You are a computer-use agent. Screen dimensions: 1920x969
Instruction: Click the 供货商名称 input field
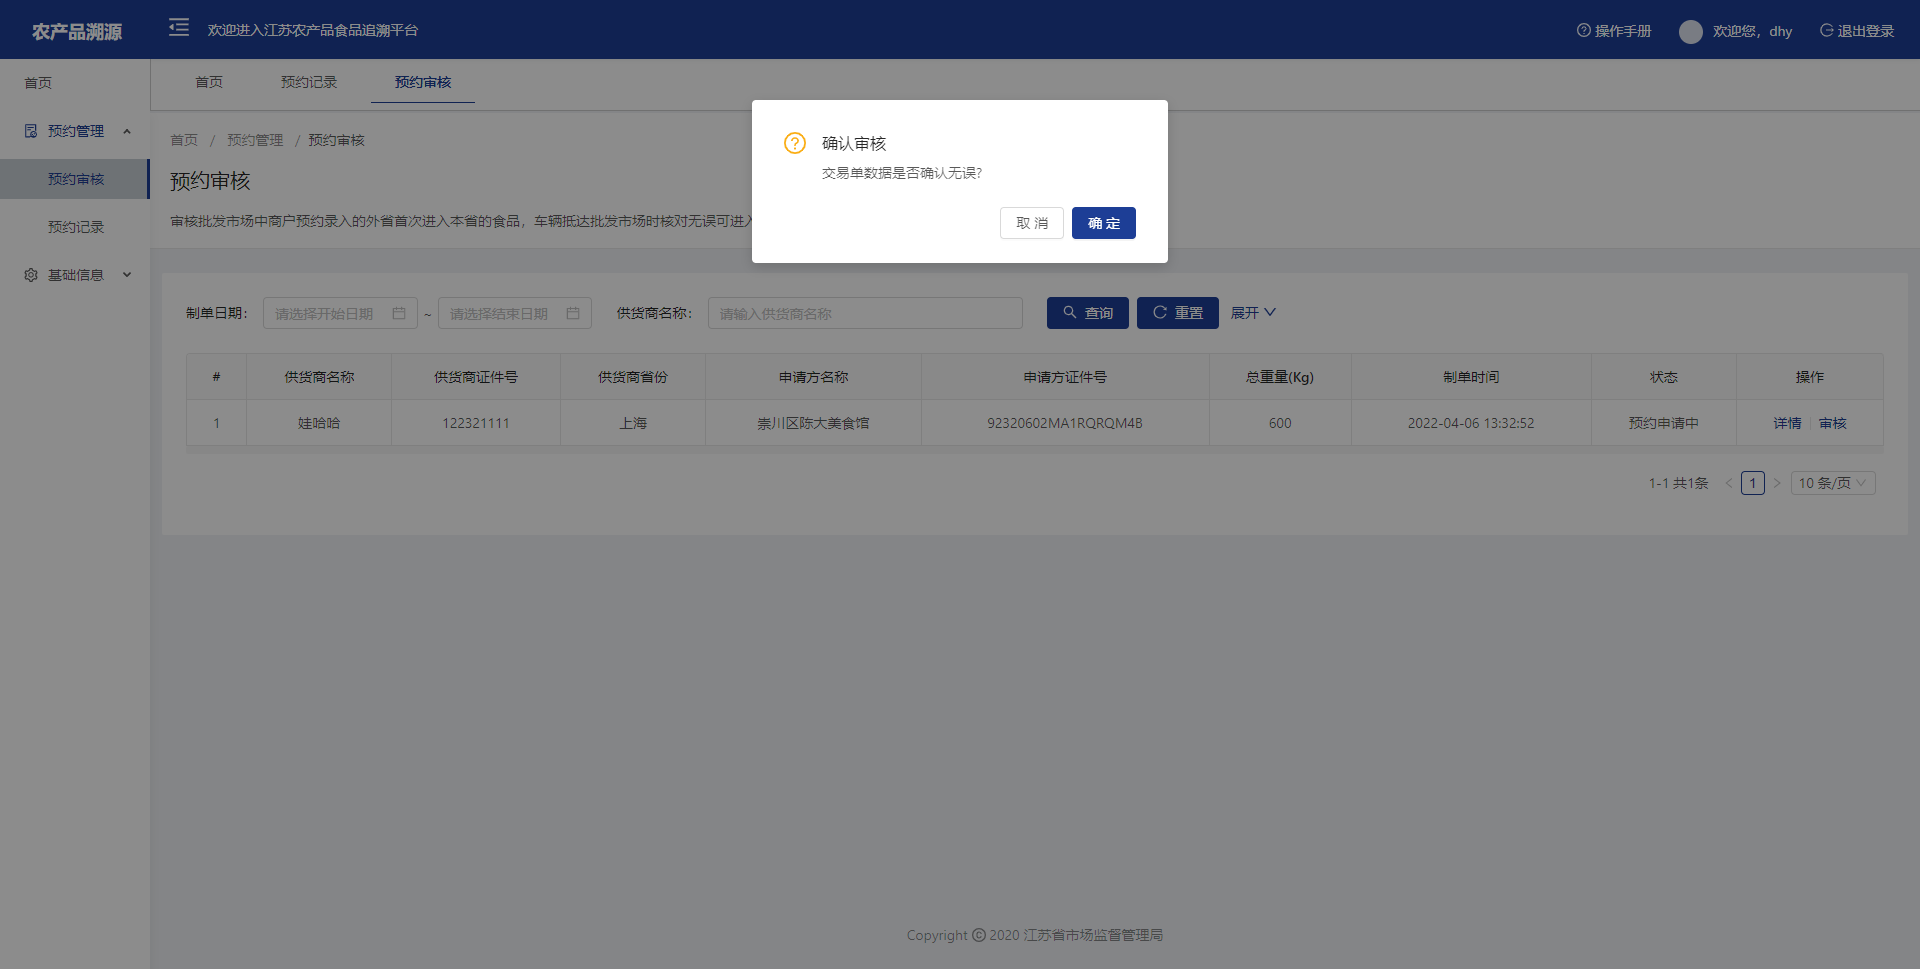(x=865, y=314)
